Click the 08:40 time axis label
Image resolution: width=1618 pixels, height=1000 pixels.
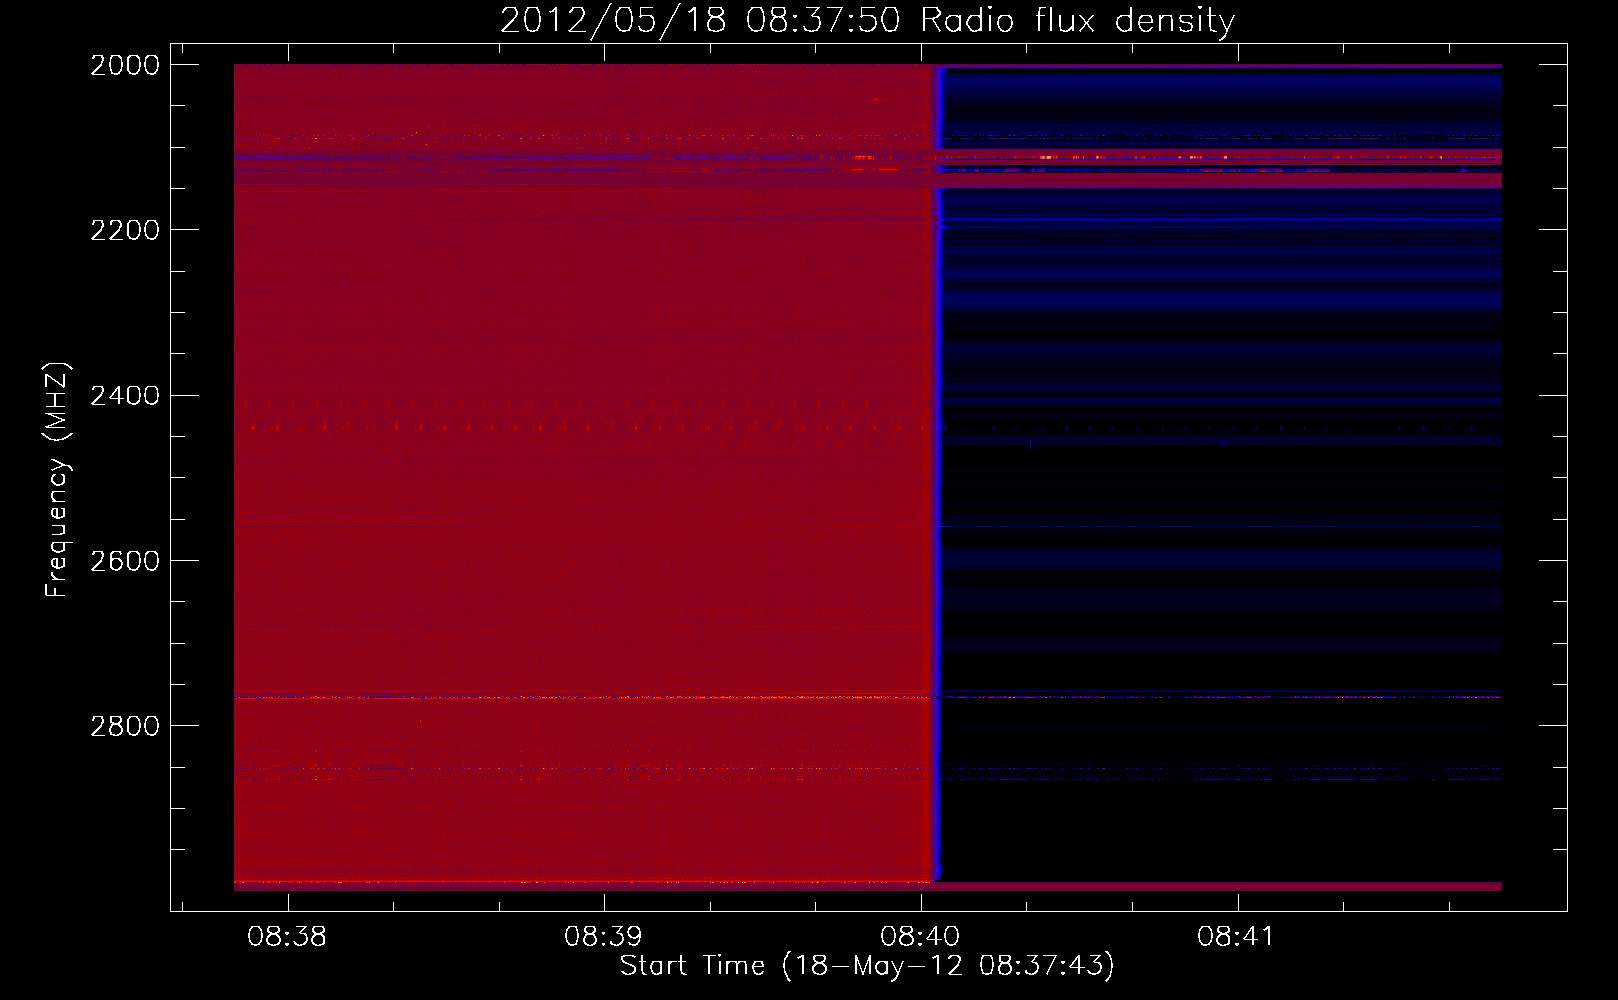pos(920,937)
